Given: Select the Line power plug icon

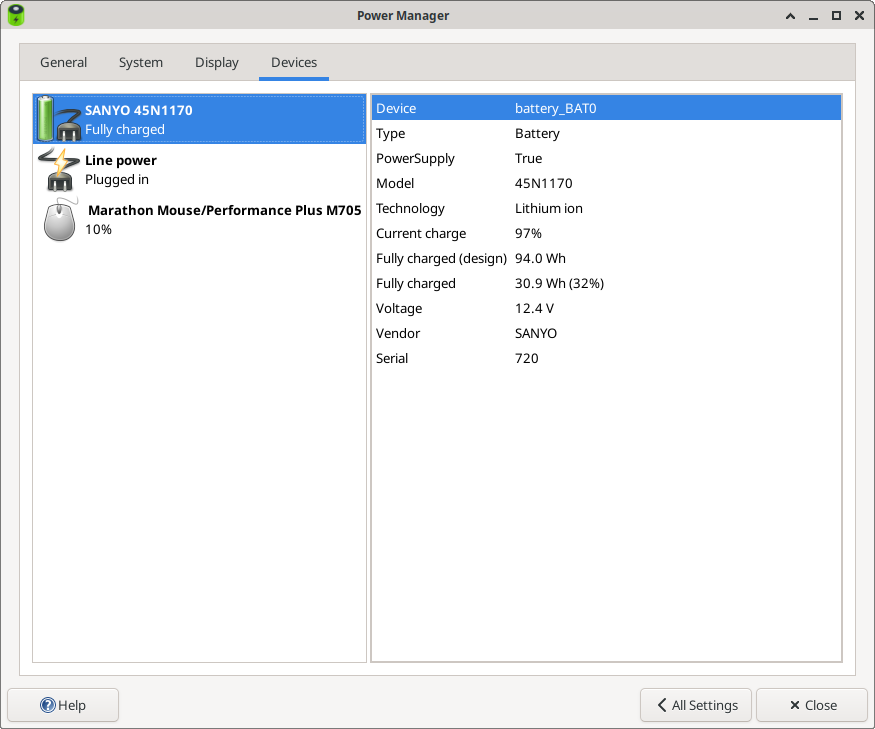Looking at the screenshot, I should (x=58, y=169).
